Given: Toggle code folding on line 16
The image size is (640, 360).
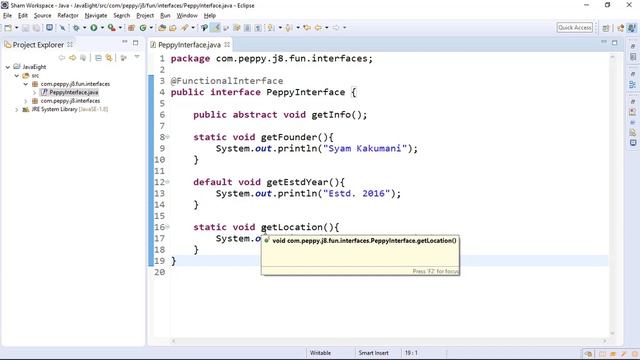Looking at the screenshot, I should [x=167, y=227].
